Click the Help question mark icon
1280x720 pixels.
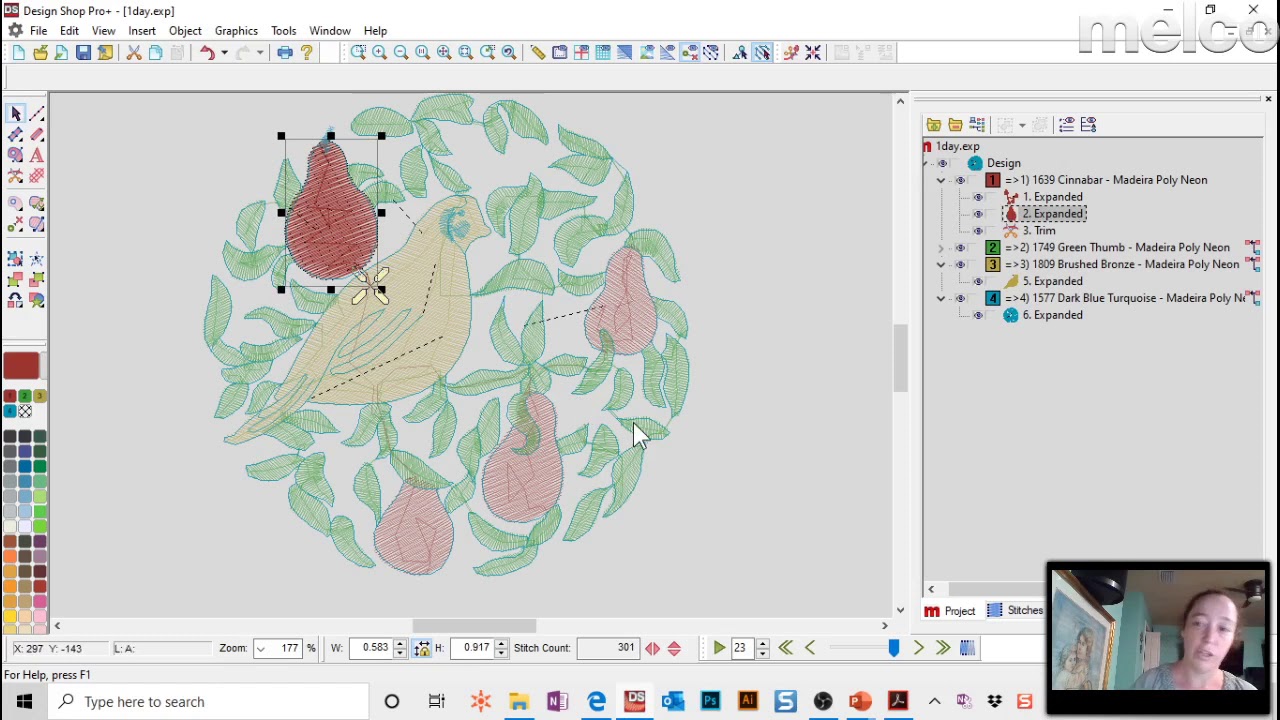coord(307,53)
